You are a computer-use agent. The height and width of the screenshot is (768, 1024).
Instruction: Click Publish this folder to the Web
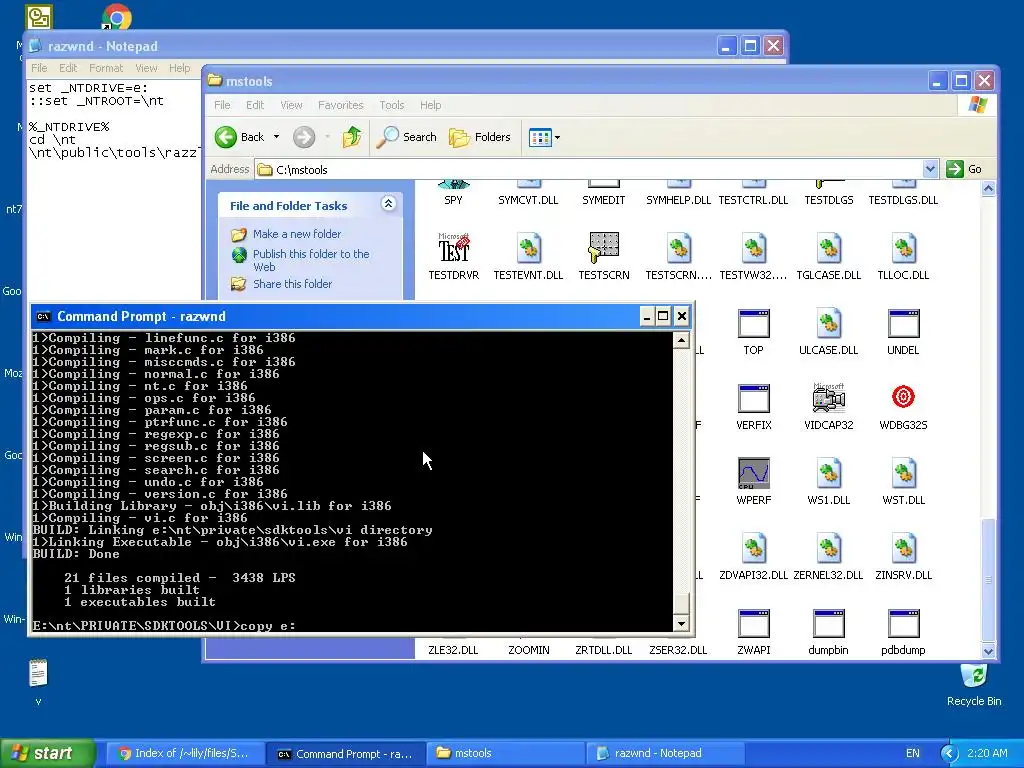pos(311,260)
